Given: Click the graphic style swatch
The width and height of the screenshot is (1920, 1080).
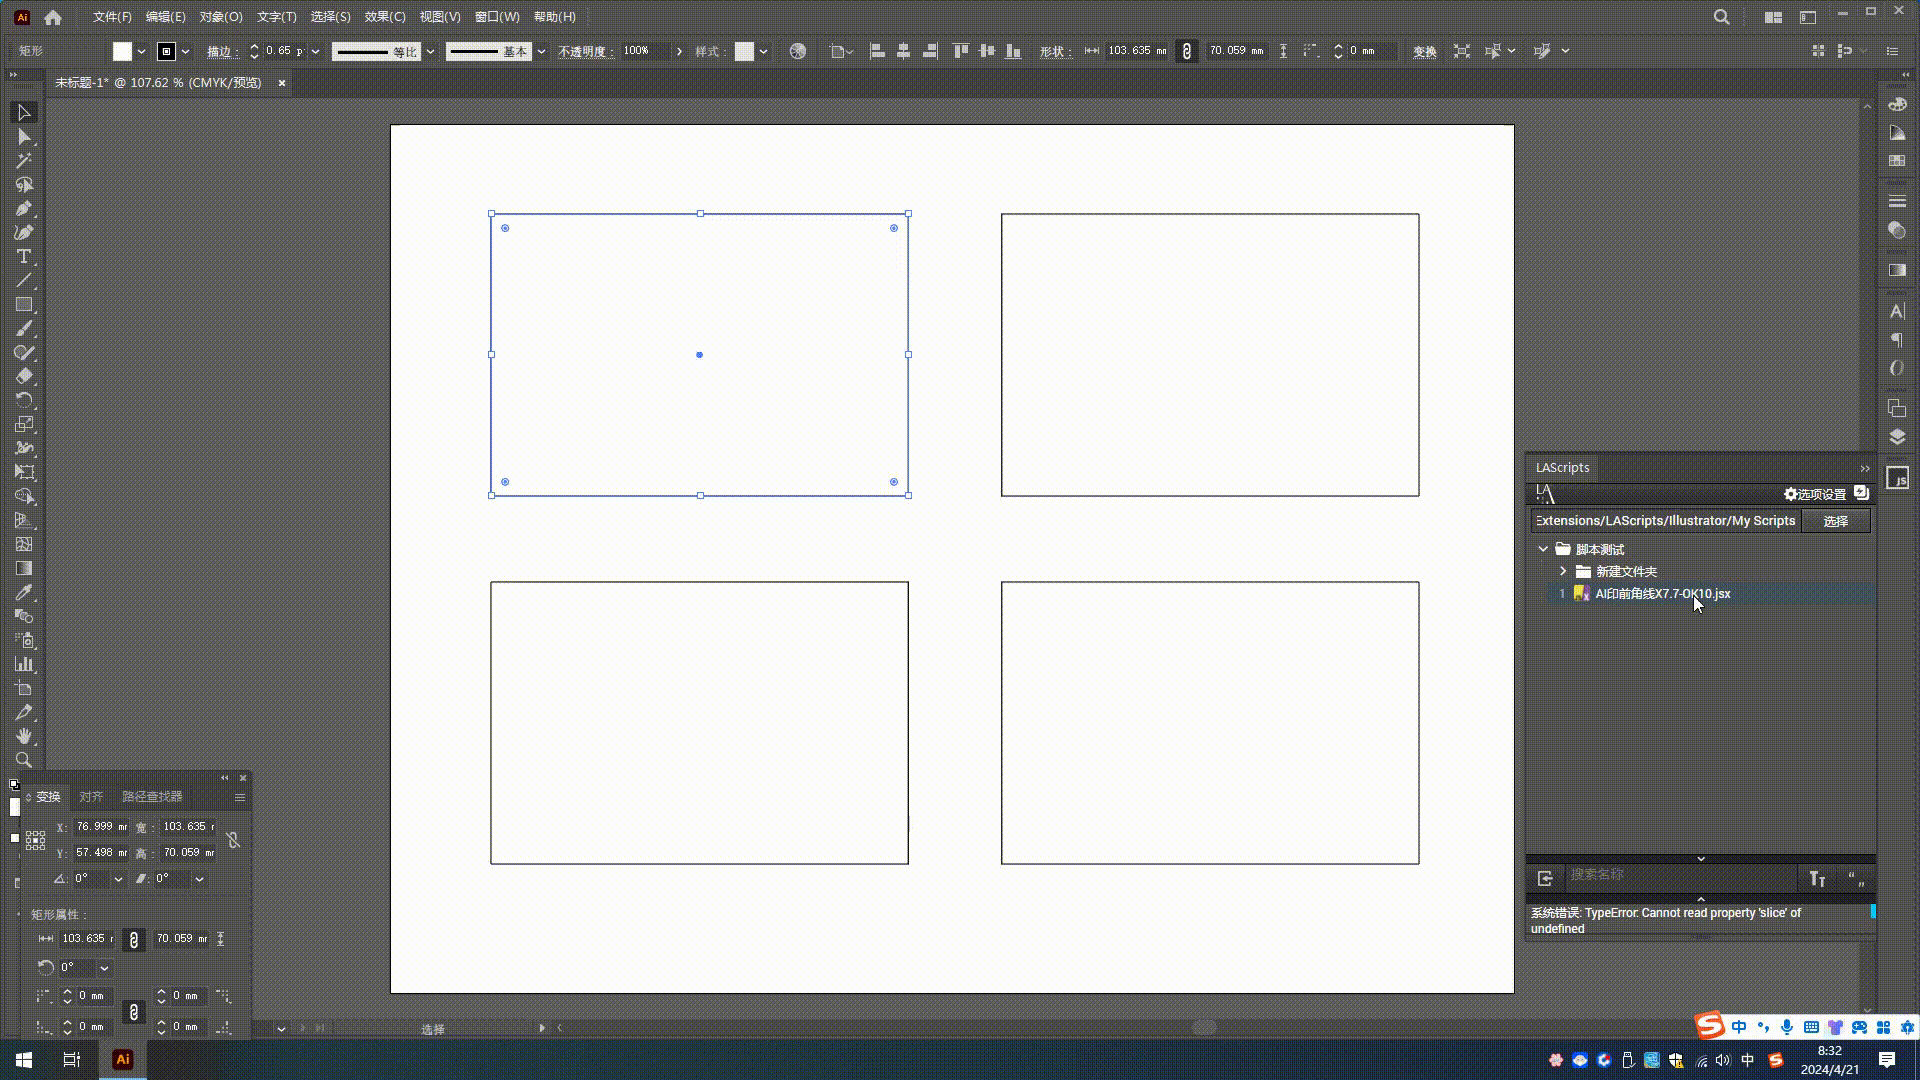Looking at the screenshot, I should (744, 51).
